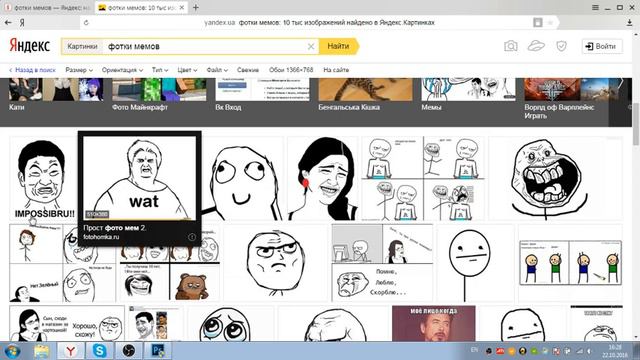
Task: Click the fotohomka.ru source link
Action: (101, 237)
